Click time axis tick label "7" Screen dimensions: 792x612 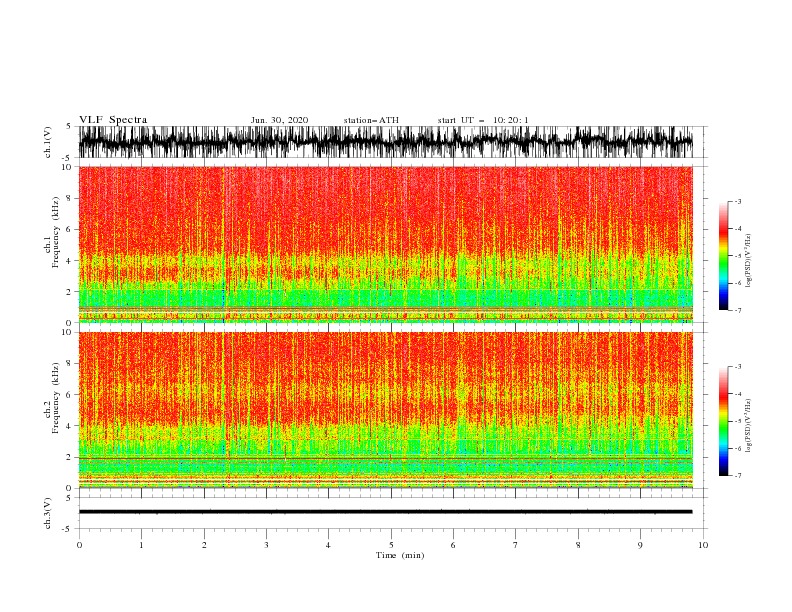coord(516,545)
